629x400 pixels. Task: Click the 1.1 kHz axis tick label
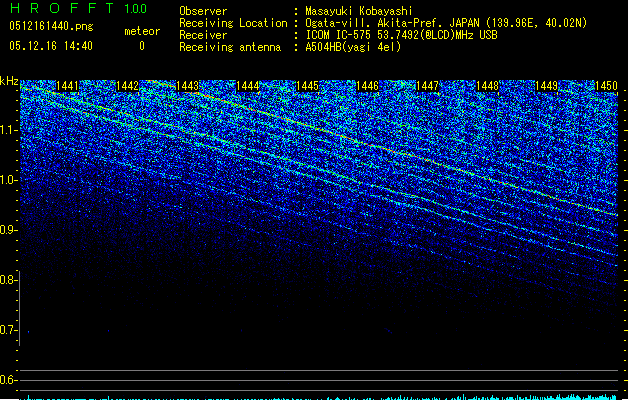(8, 130)
